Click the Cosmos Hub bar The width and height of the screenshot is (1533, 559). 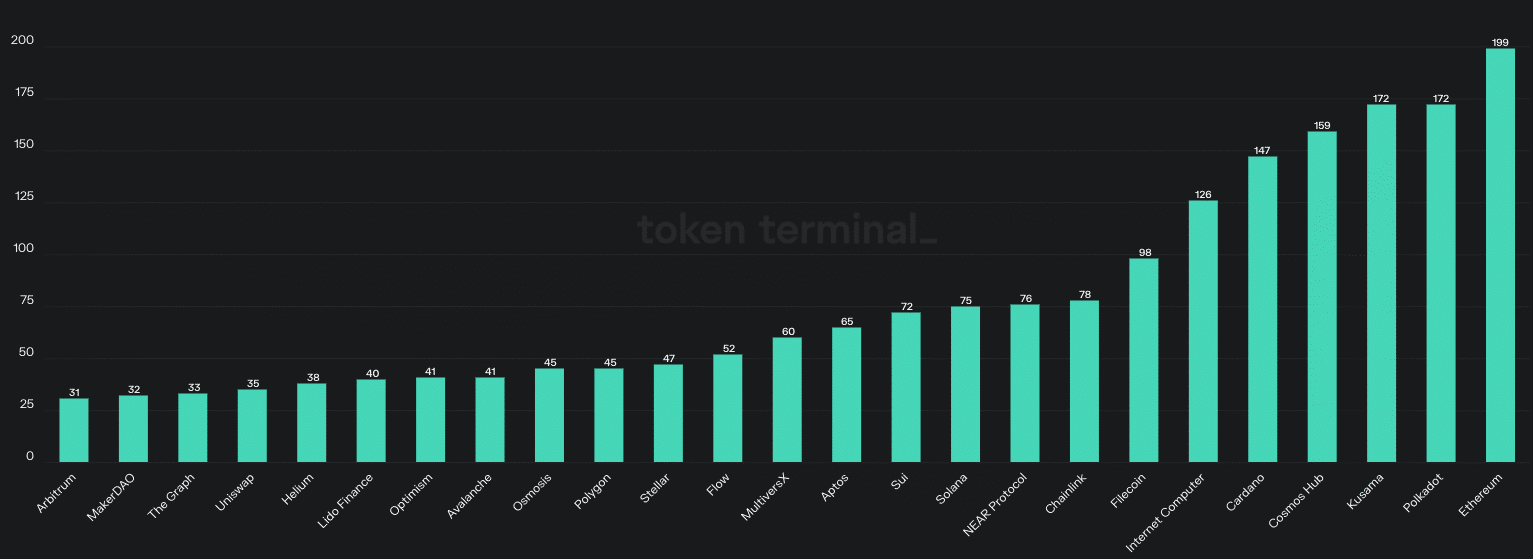tap(1322, 296)
